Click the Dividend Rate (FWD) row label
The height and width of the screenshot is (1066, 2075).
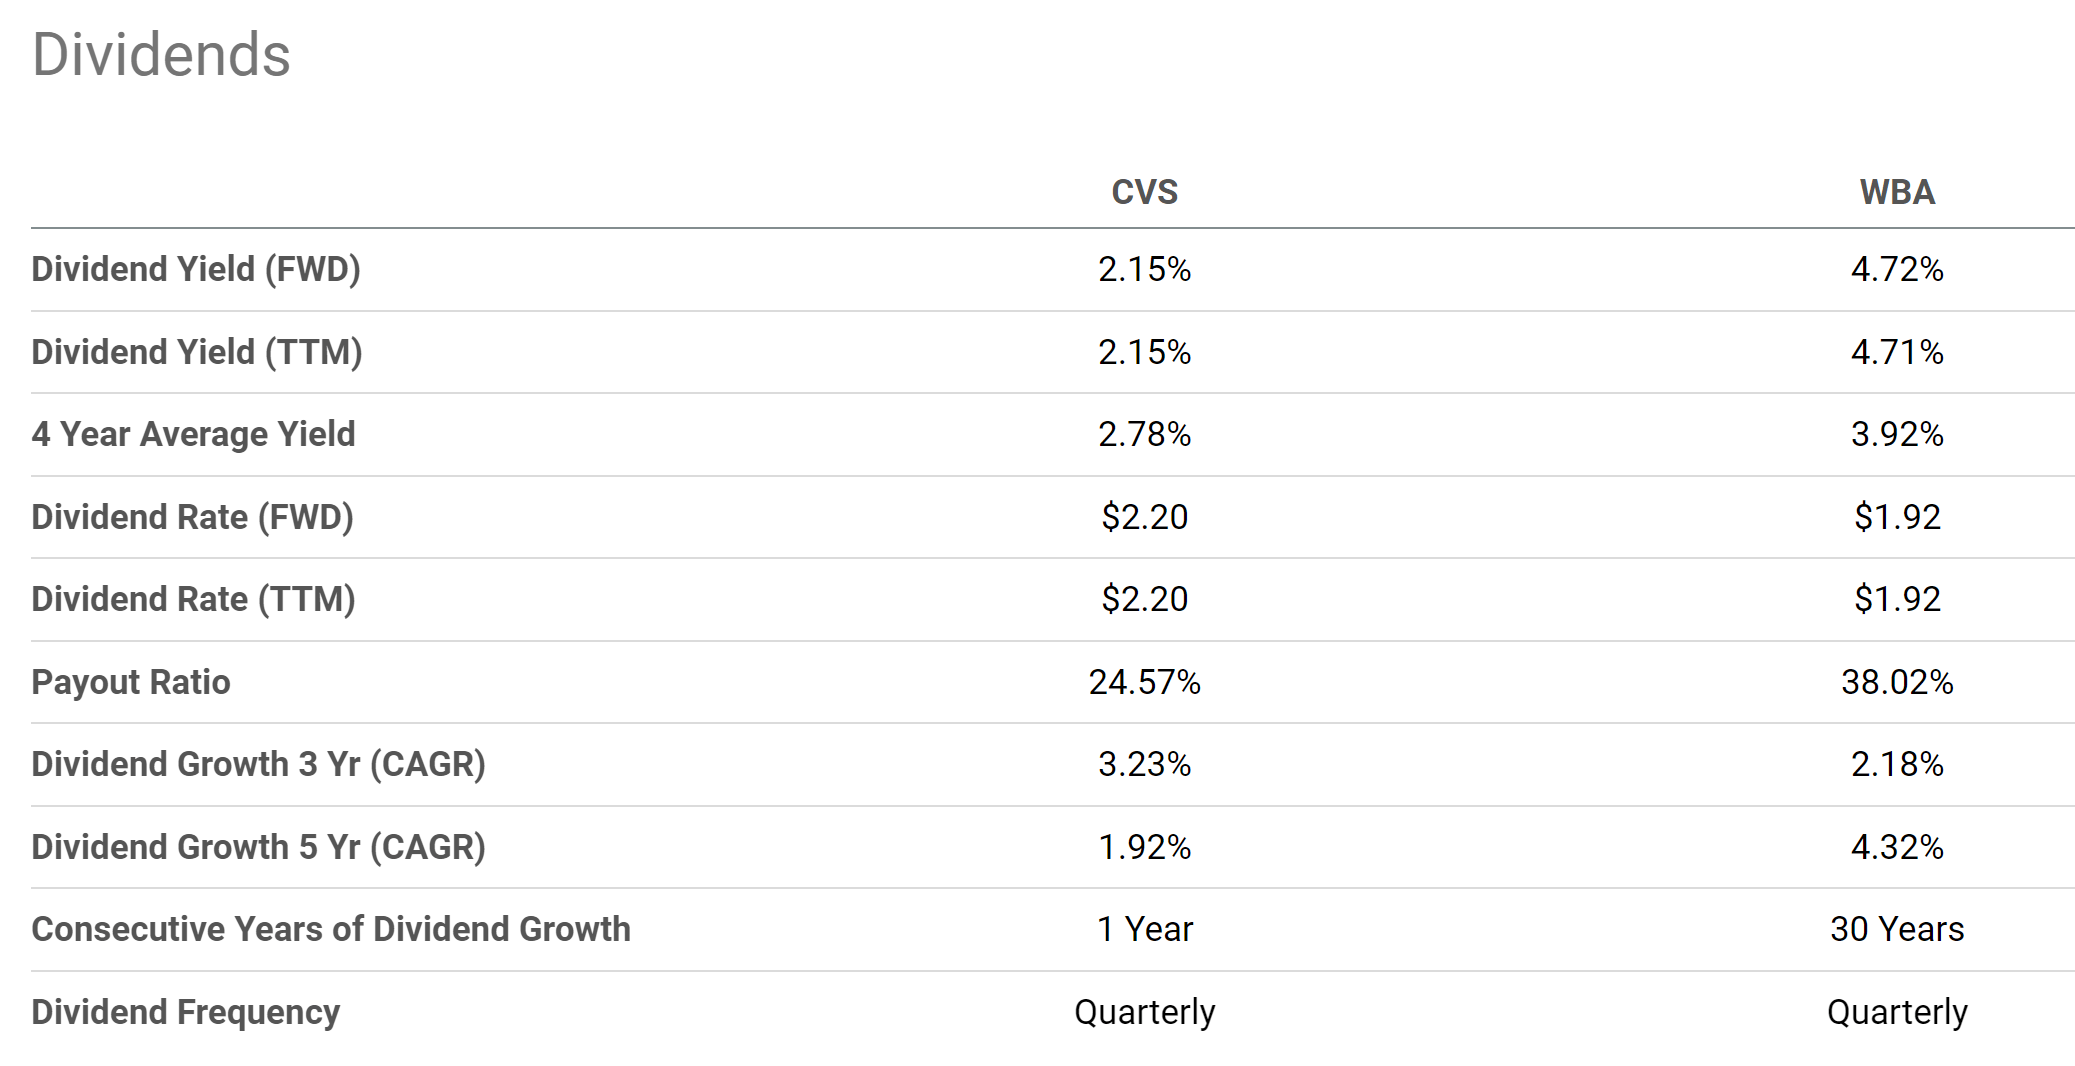coord(192,517)
